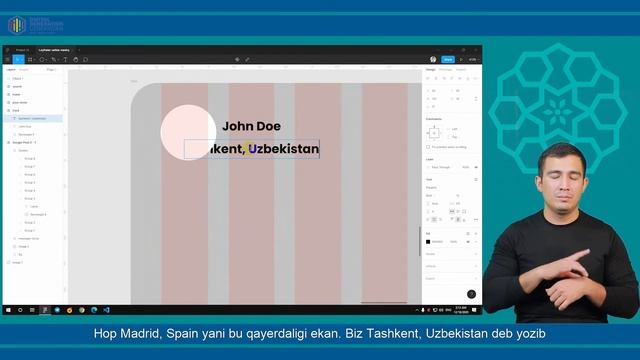640x360 pixels.
Task: Open vertical constraint Top dropdown
Action: [454, 137]
